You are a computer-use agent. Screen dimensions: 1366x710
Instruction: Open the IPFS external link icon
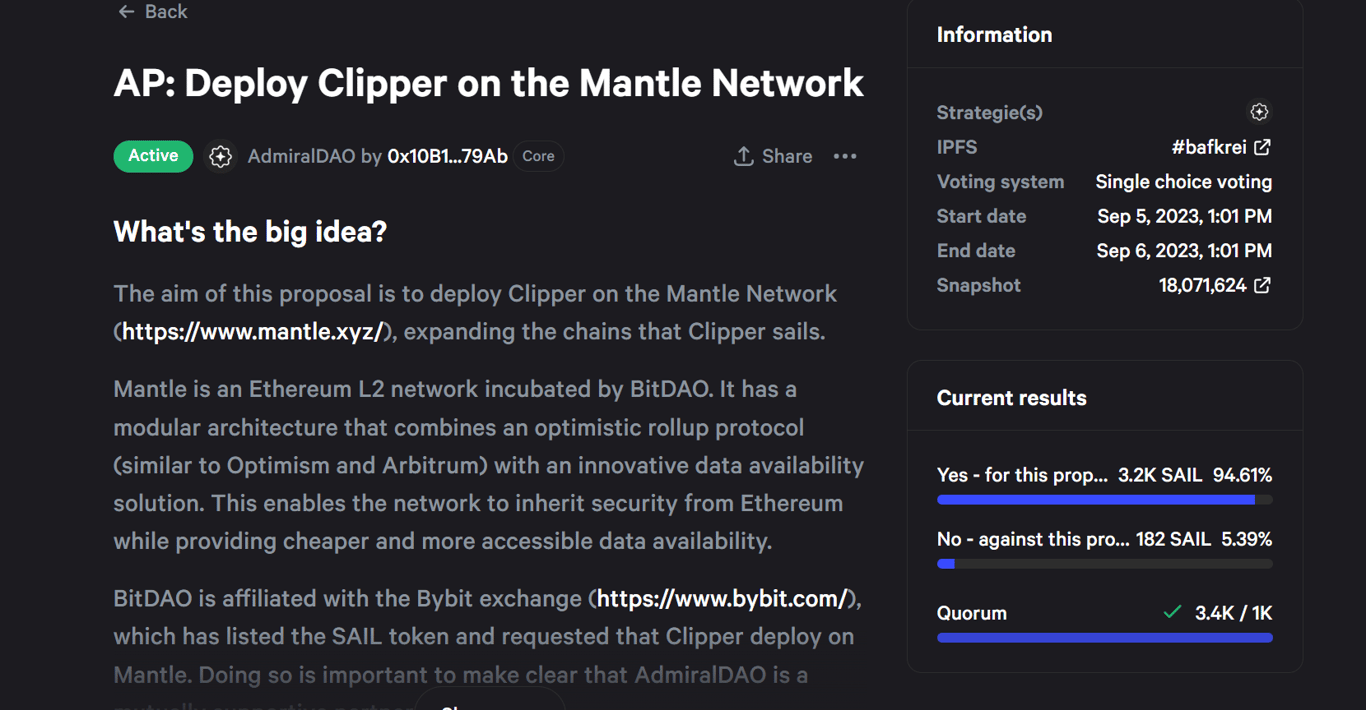pyautogui.click(x=1263, y=147)
